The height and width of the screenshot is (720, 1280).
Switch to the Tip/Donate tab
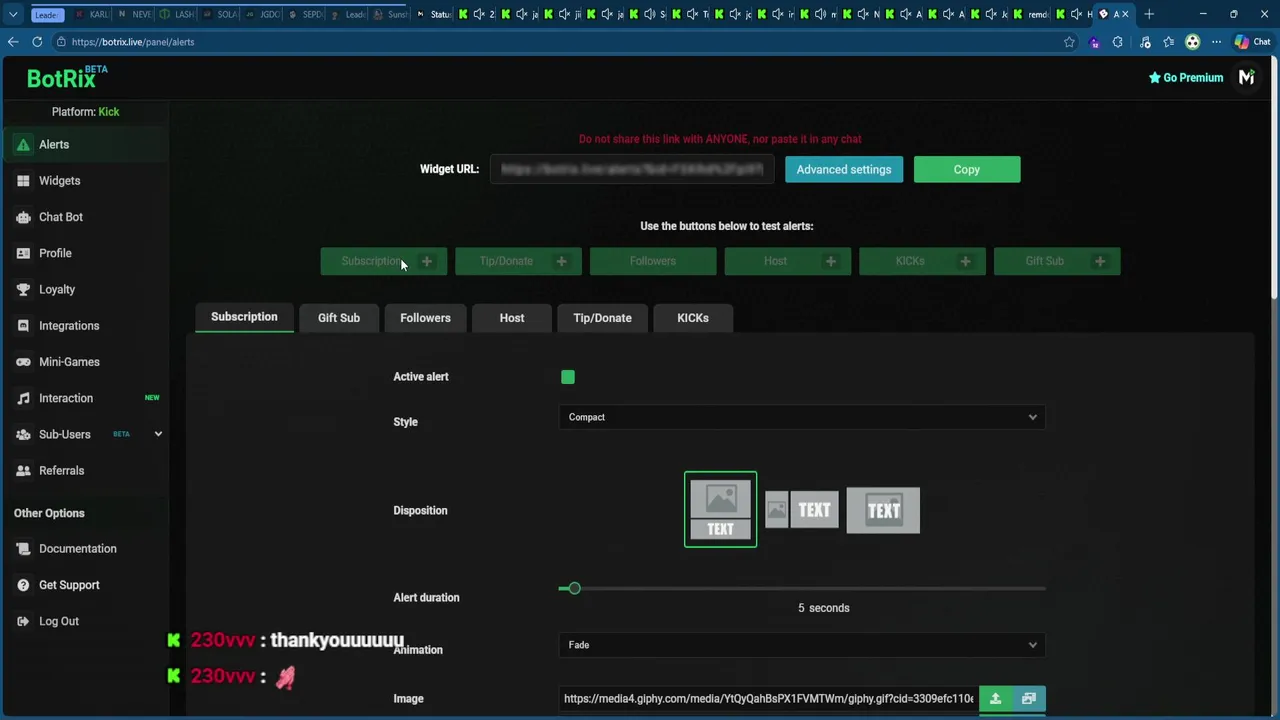602,318
